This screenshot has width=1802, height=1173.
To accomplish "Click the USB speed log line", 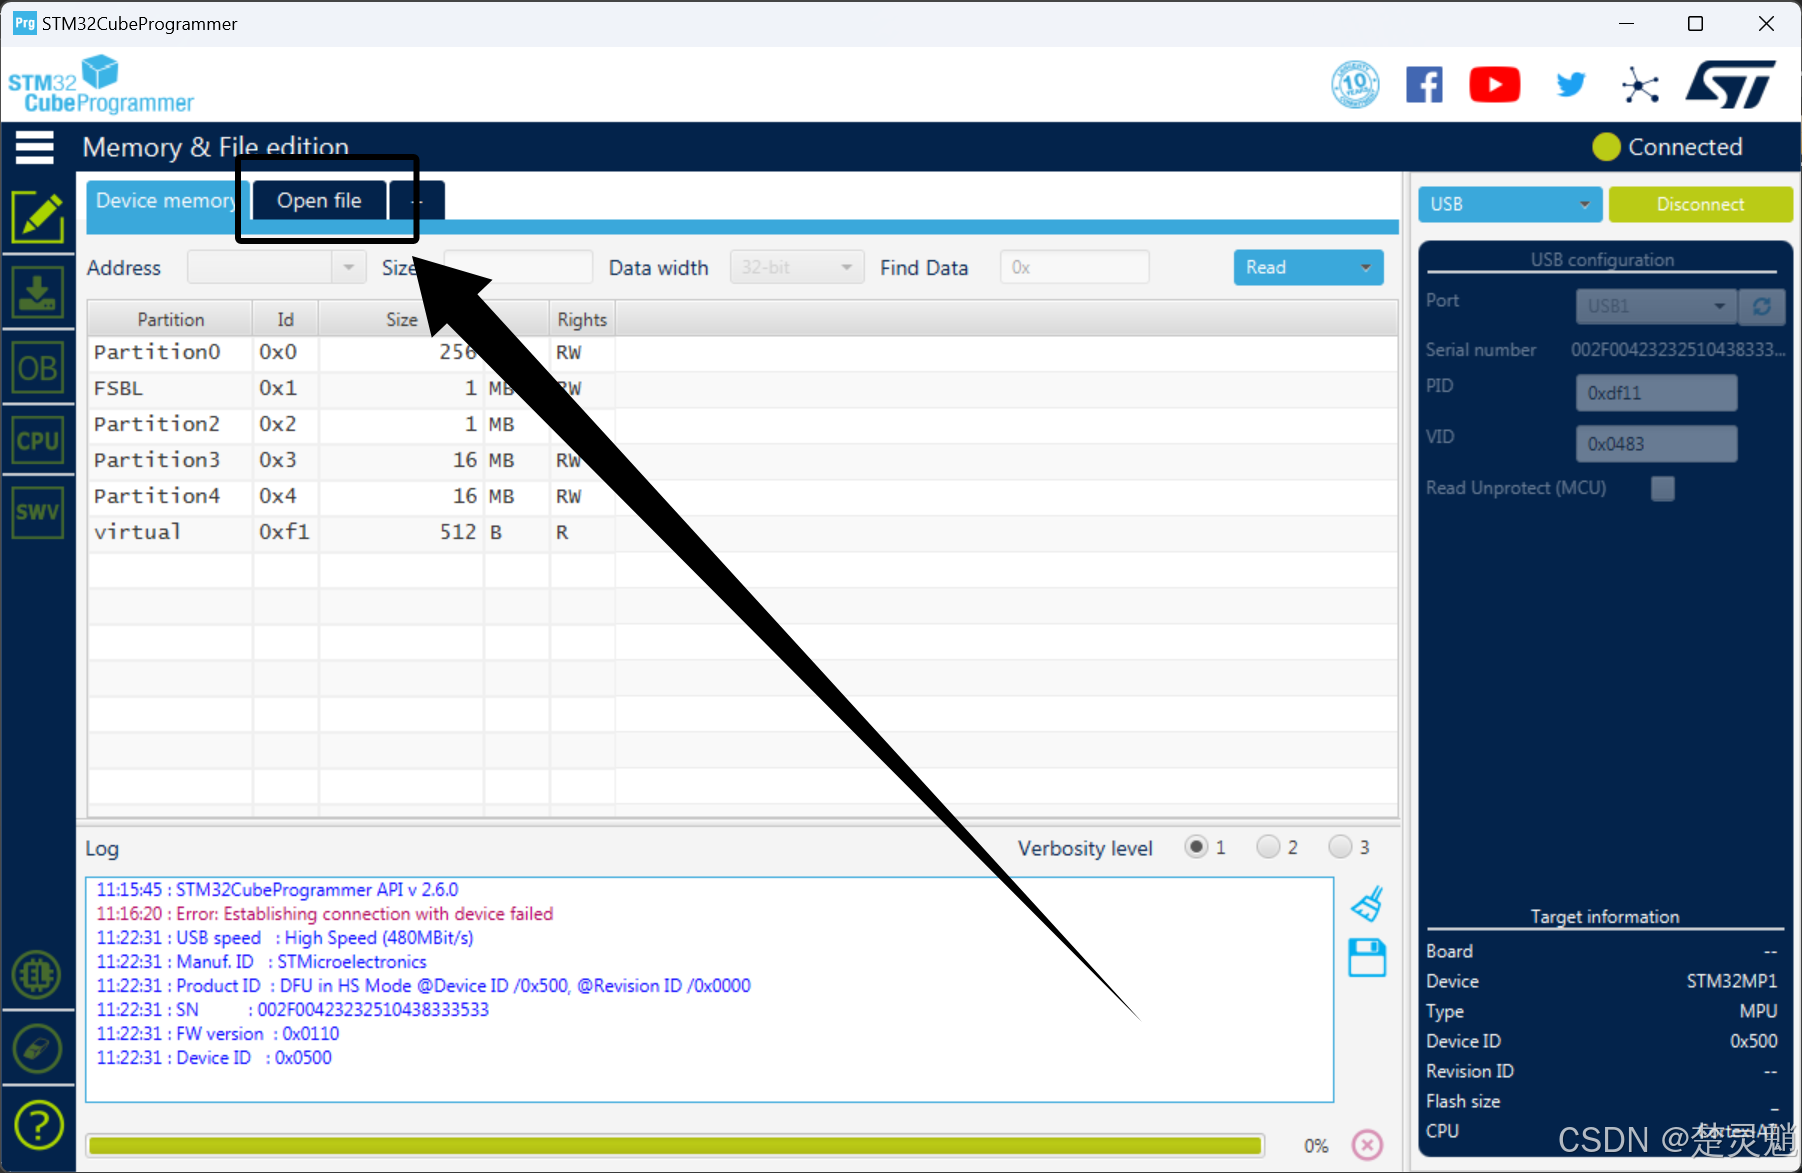I will tap(285, 937).
